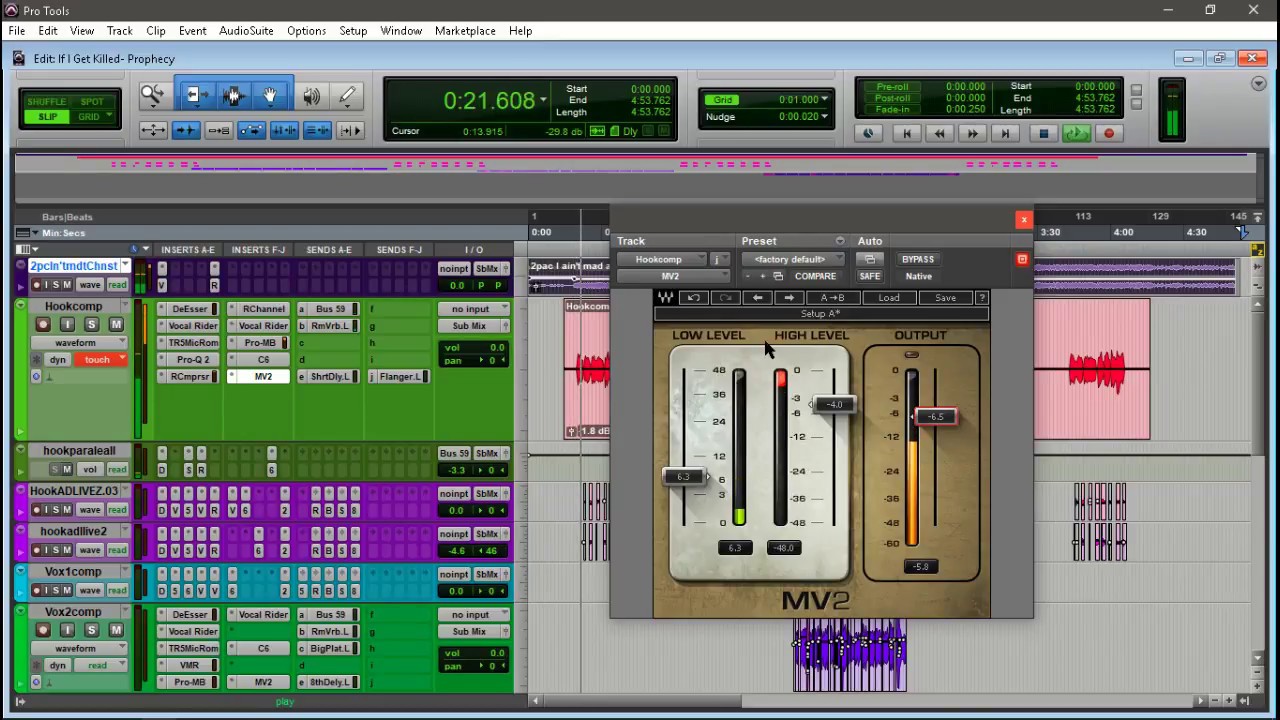
Task: Click Stop transport button
Action: coord(1043,133)
